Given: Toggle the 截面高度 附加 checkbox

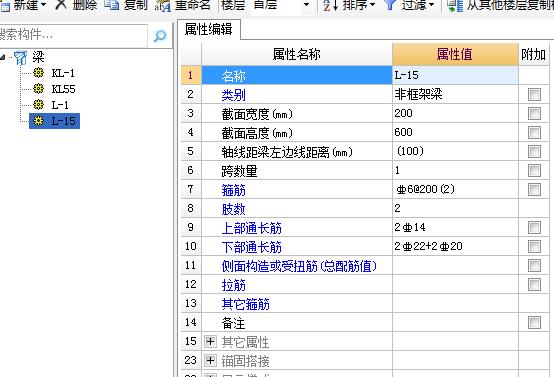Looking at the screenshot, I should 534,132.
